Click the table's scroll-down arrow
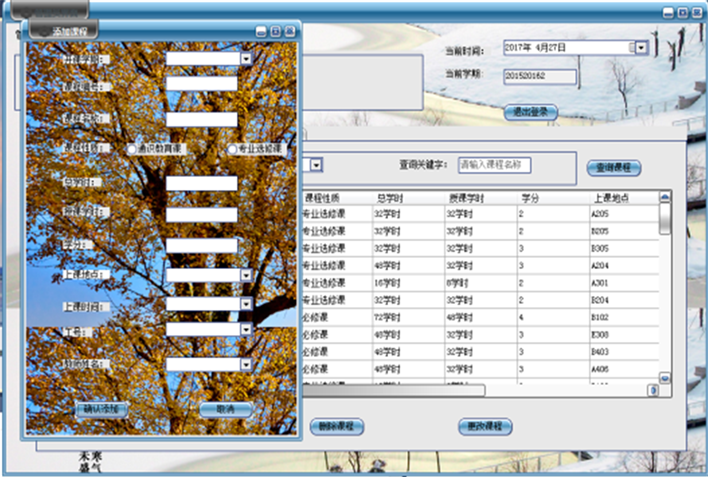Viewport: 708px width, 477px height. coord(664,379)
